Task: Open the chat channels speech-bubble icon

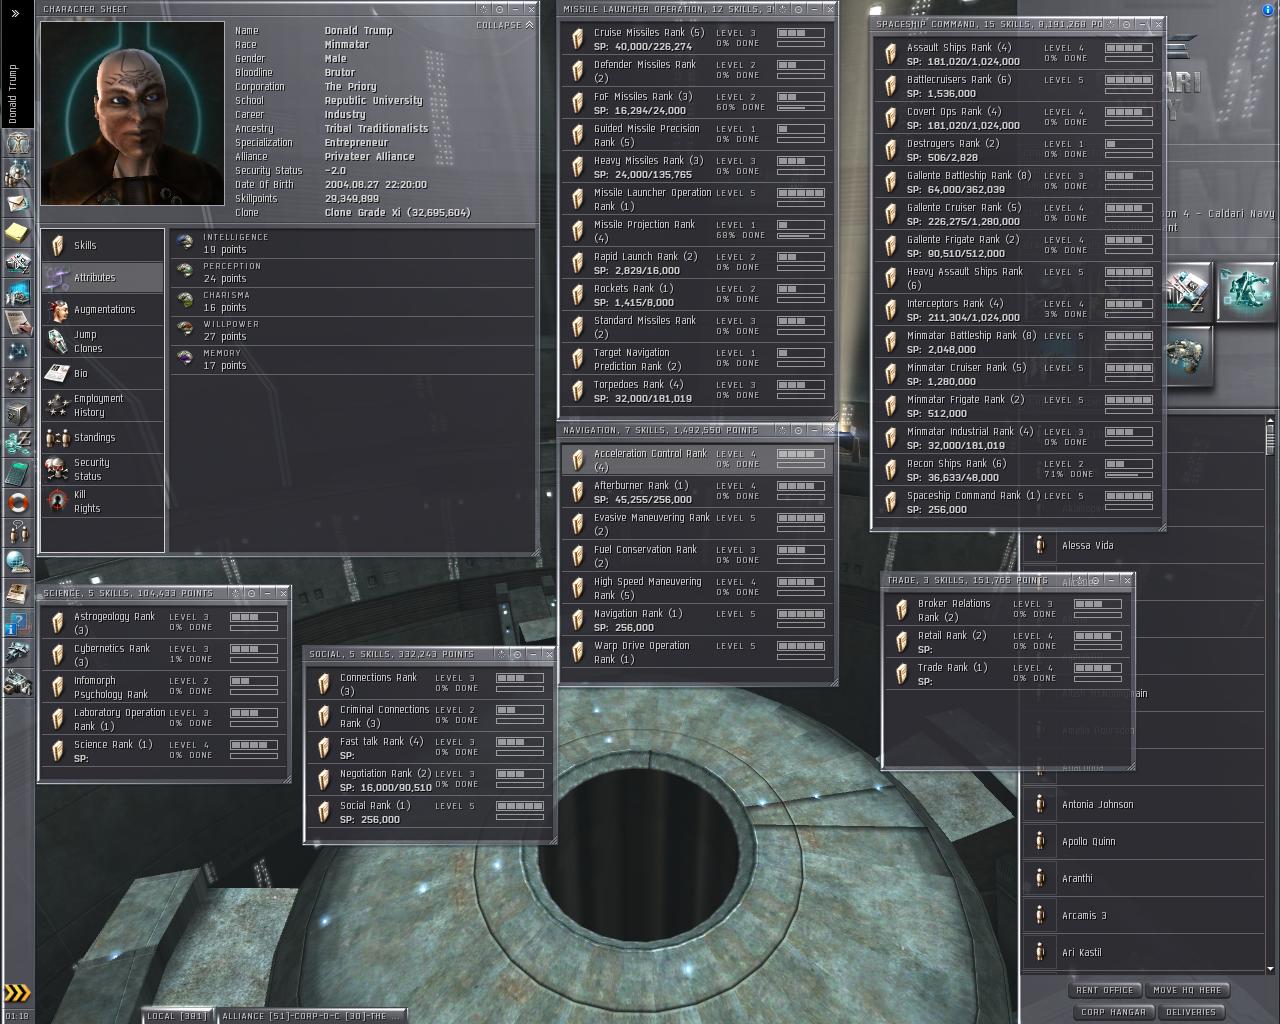Action: (x=17, y=532)
